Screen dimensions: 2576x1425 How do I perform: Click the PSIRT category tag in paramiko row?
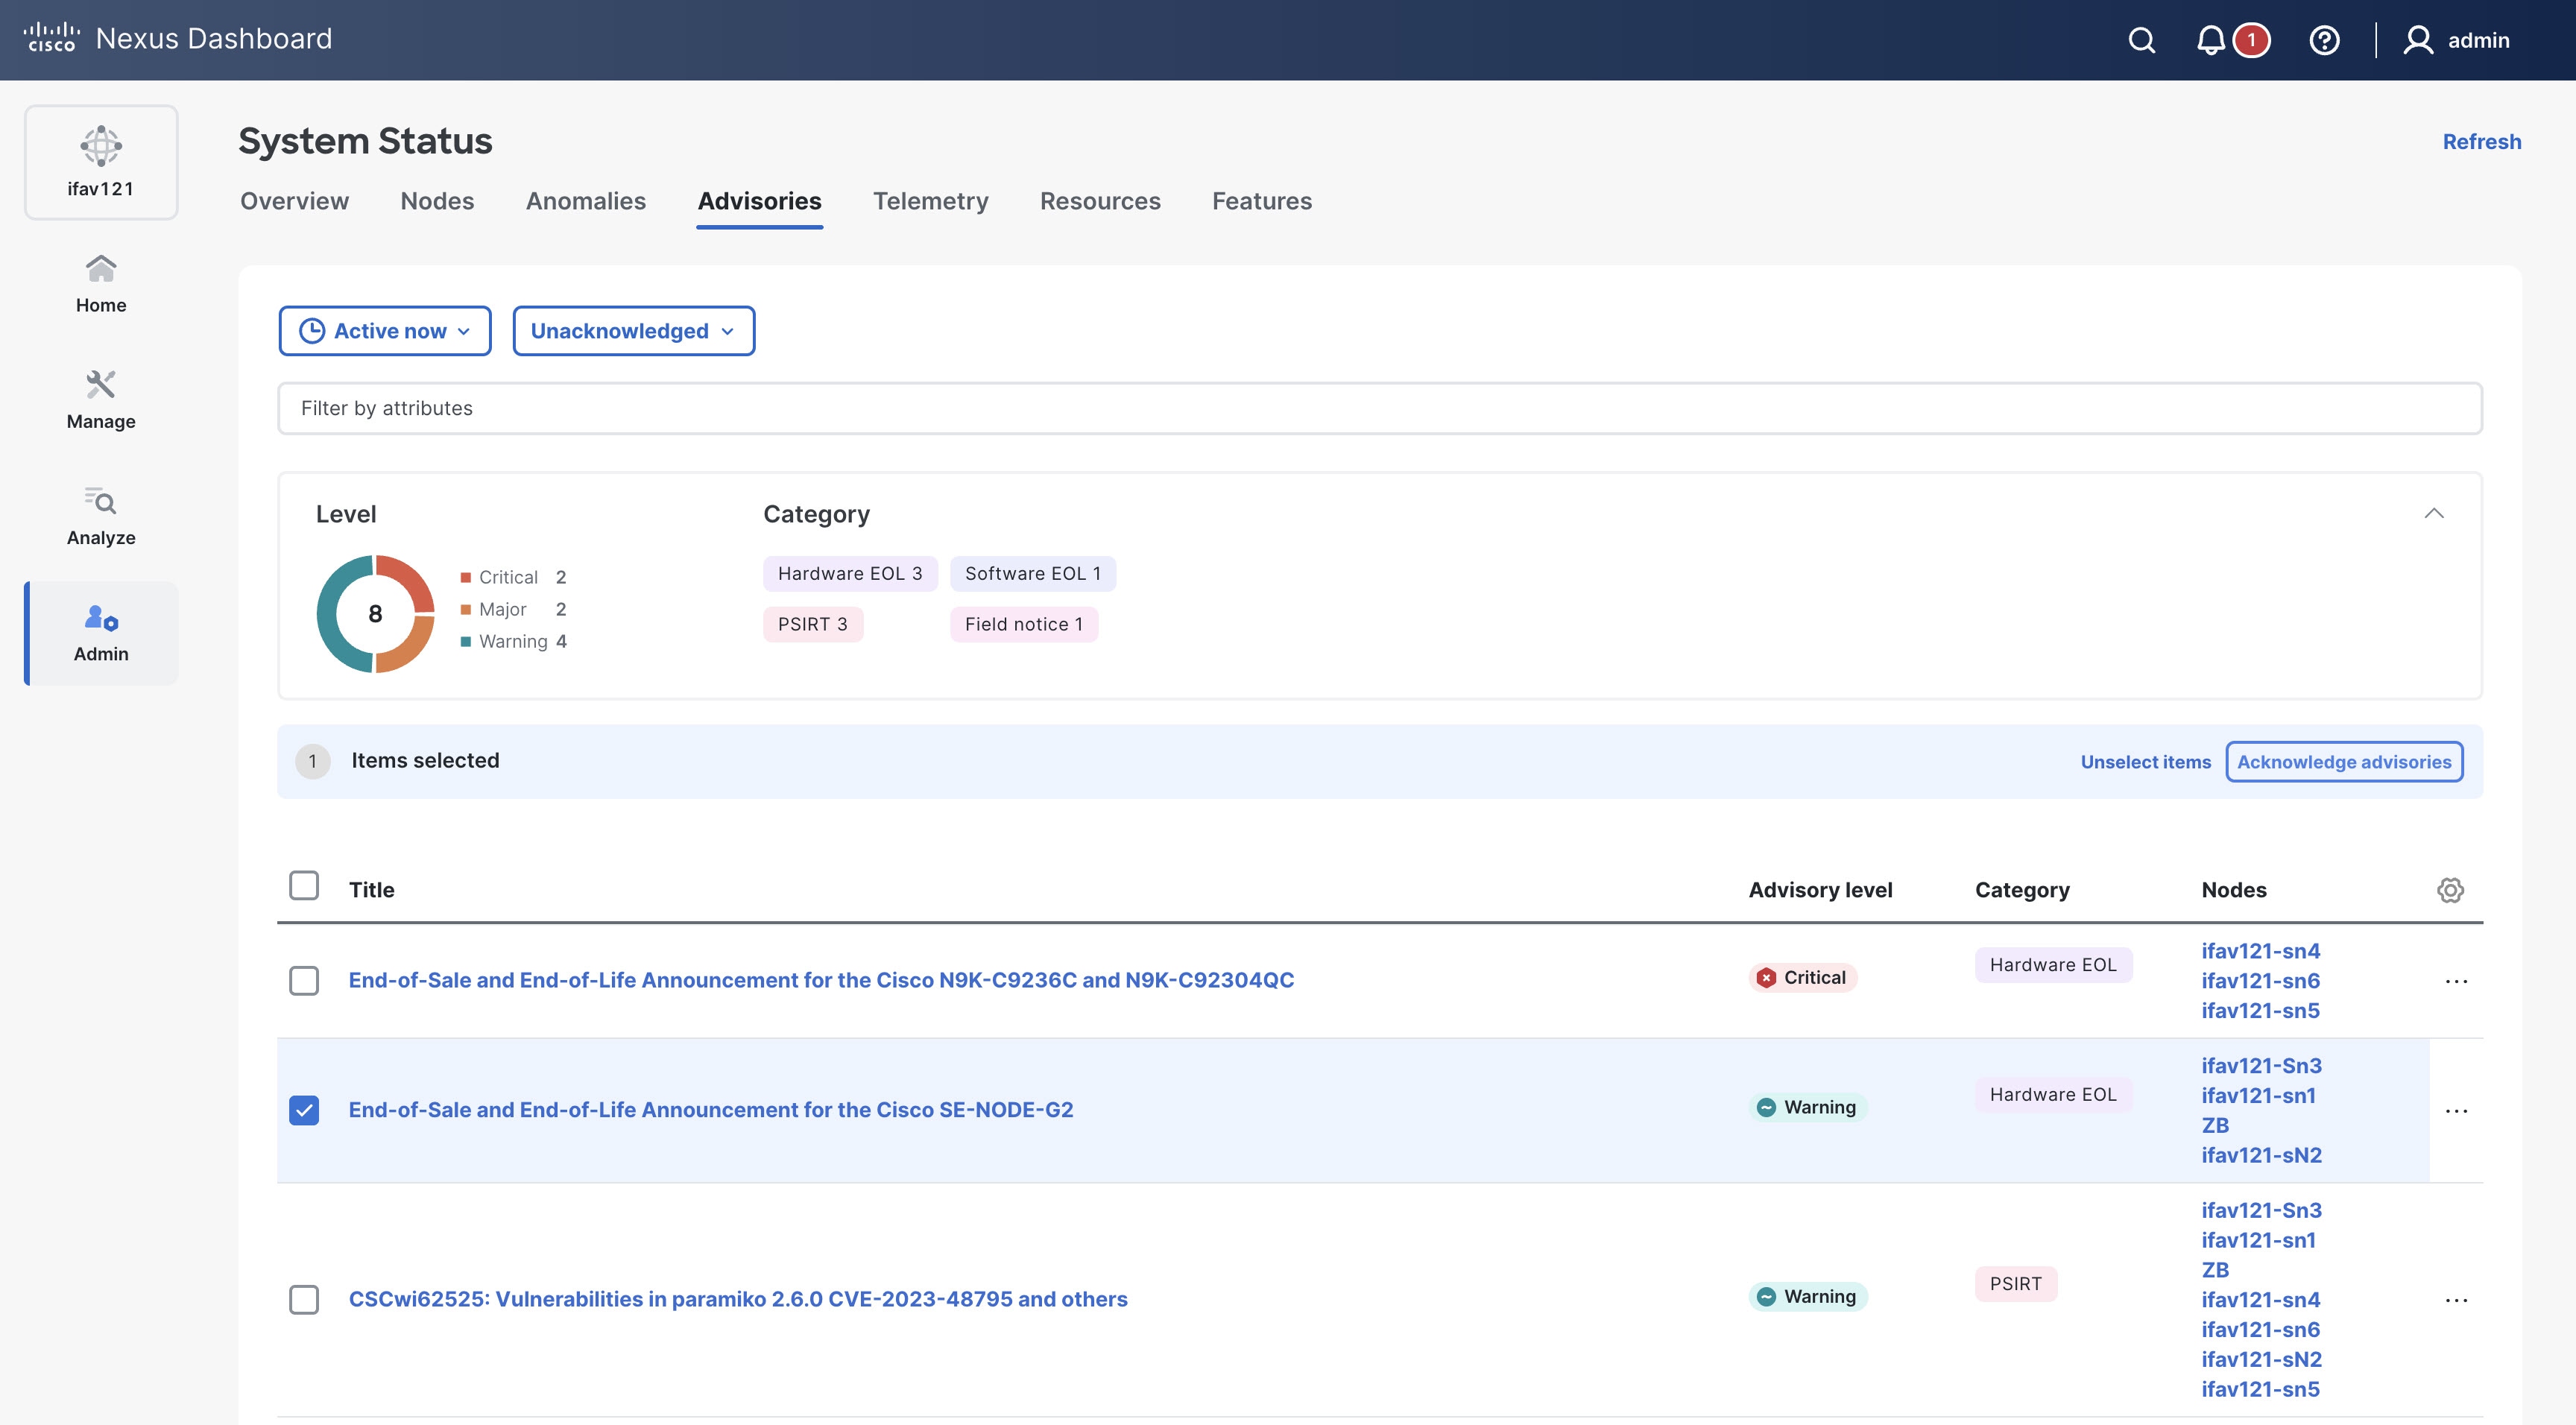click(2015, 1284)
